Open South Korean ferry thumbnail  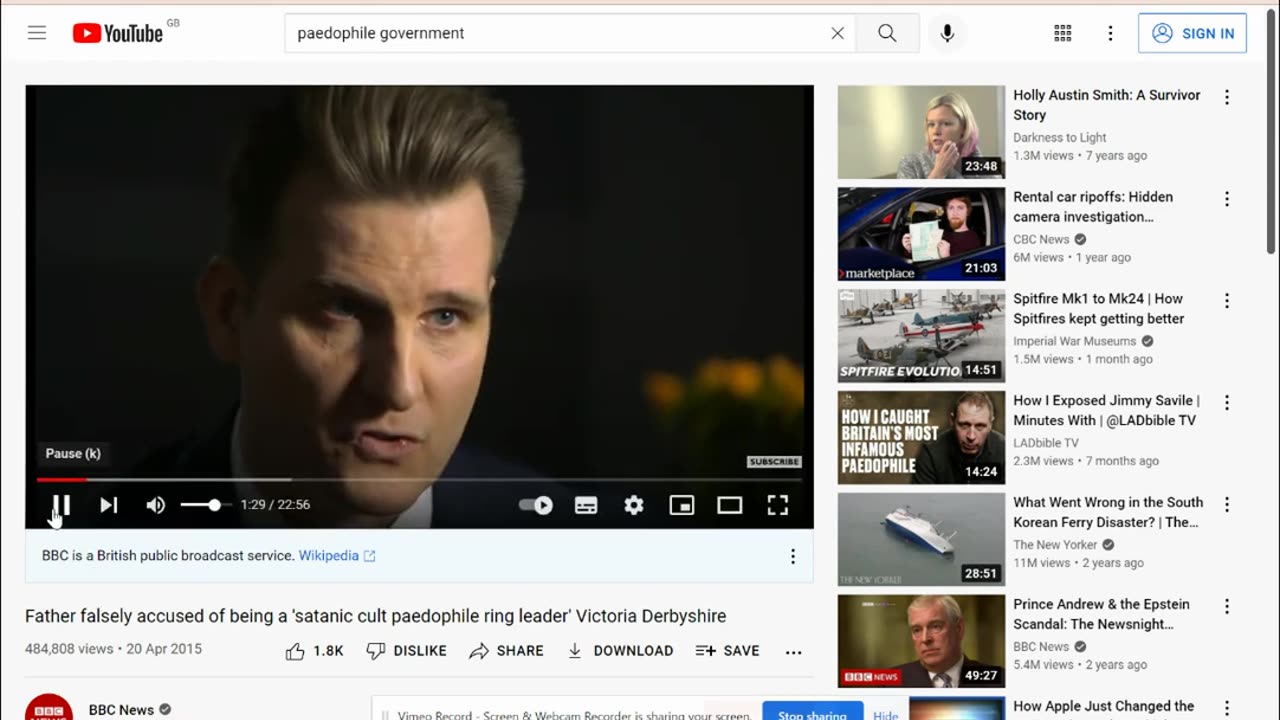point(921,540)
